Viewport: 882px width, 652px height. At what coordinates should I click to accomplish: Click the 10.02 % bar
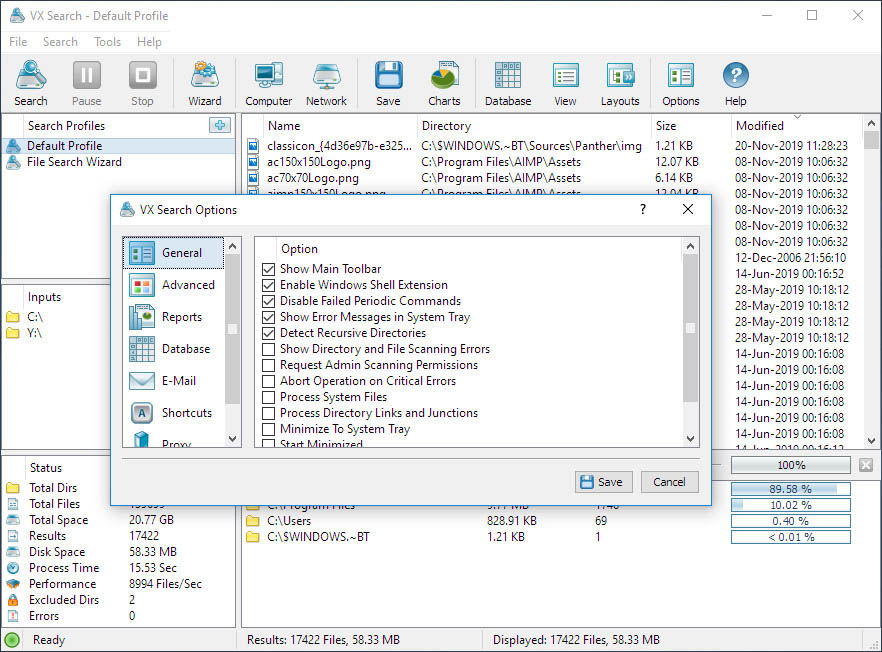click(790, 505)
